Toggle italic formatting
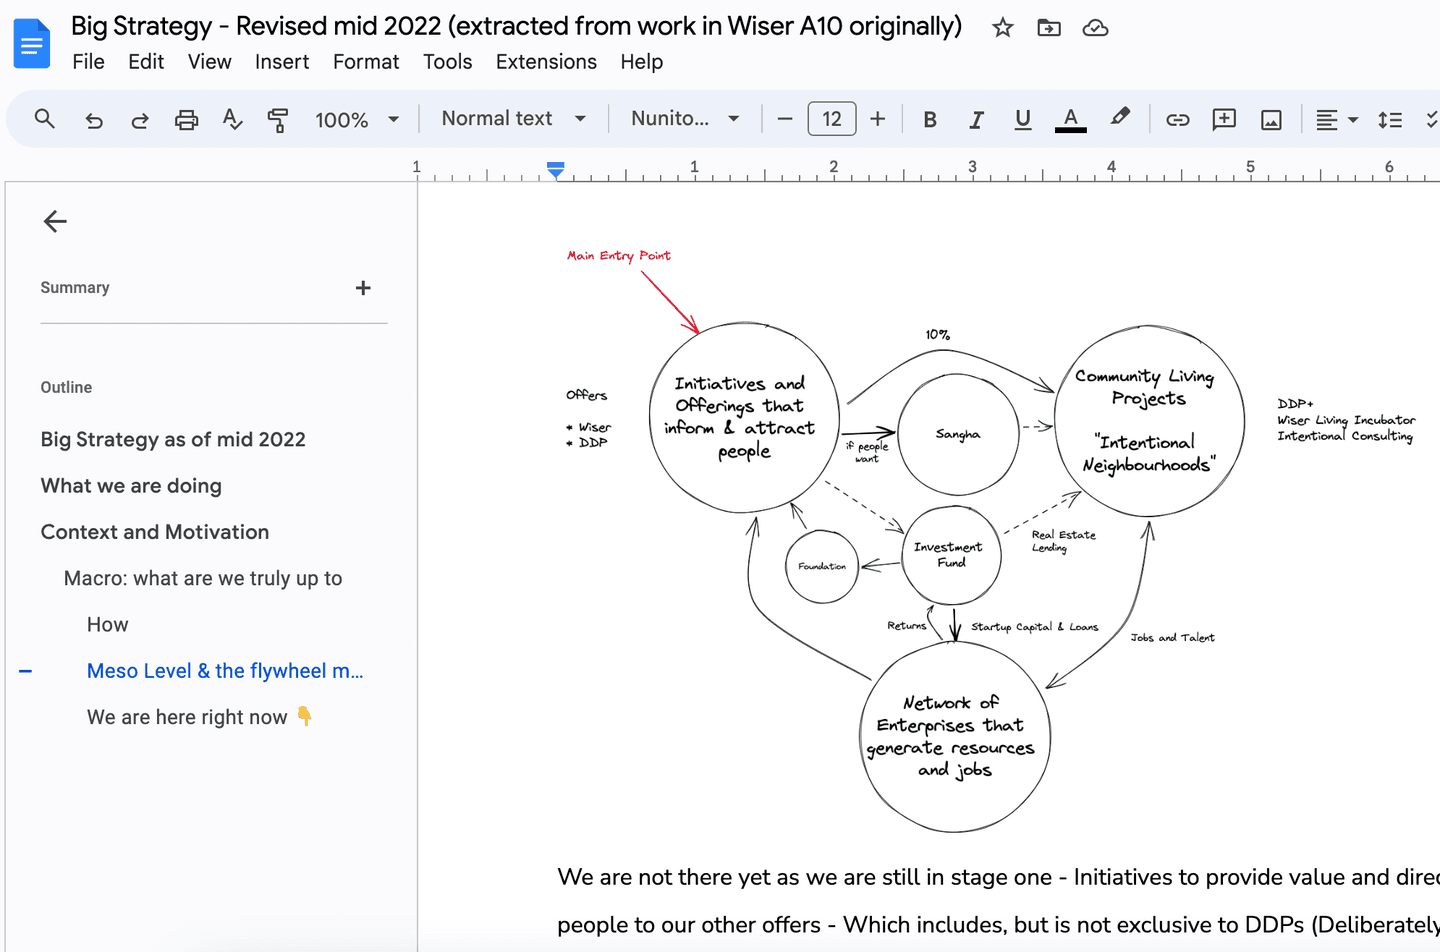The width and height of the screenshot is (1440, 952). coord(976,118)
